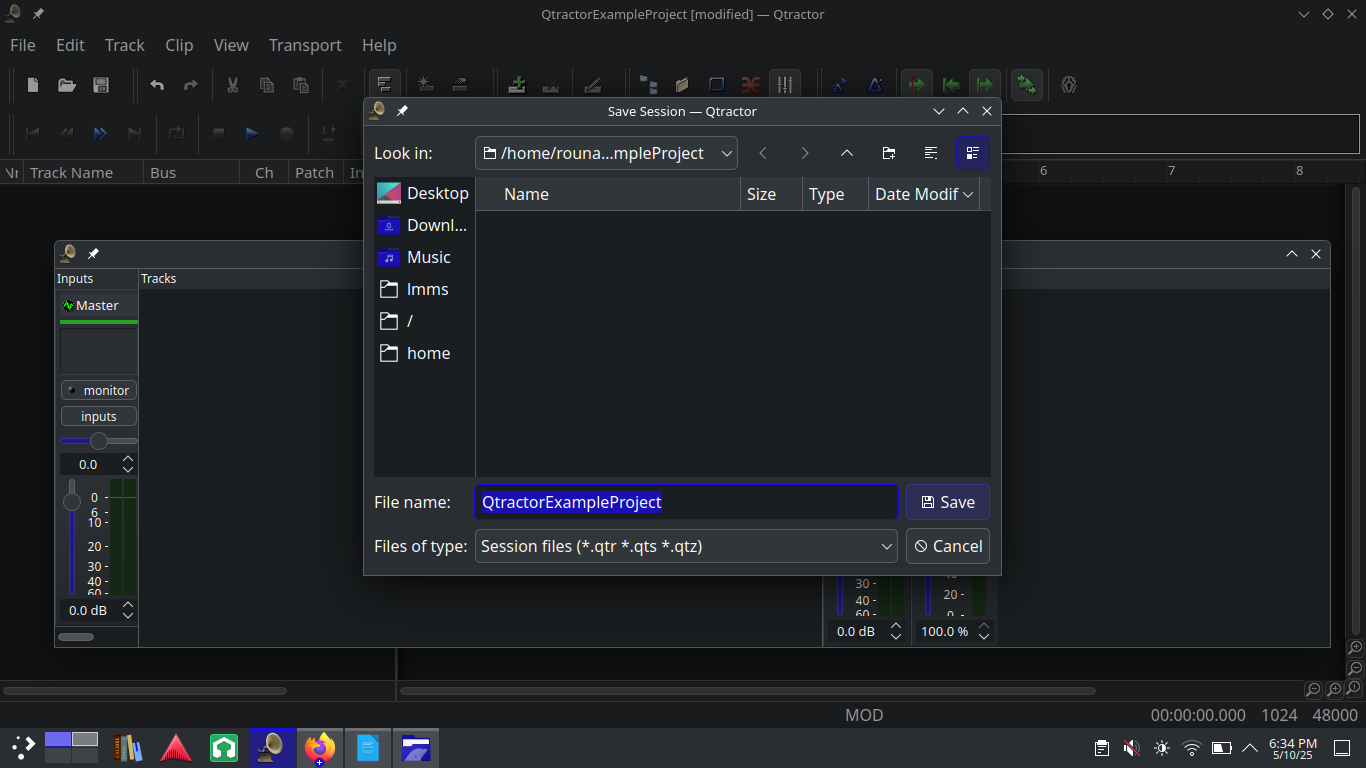Screen dimensions: 1366x768
Task: Click the New session toolbar icon
Action: [x=33, y=85]
